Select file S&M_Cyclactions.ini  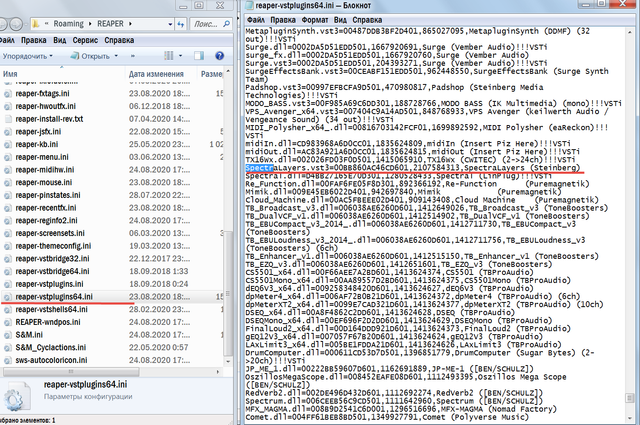pos(51,347)
